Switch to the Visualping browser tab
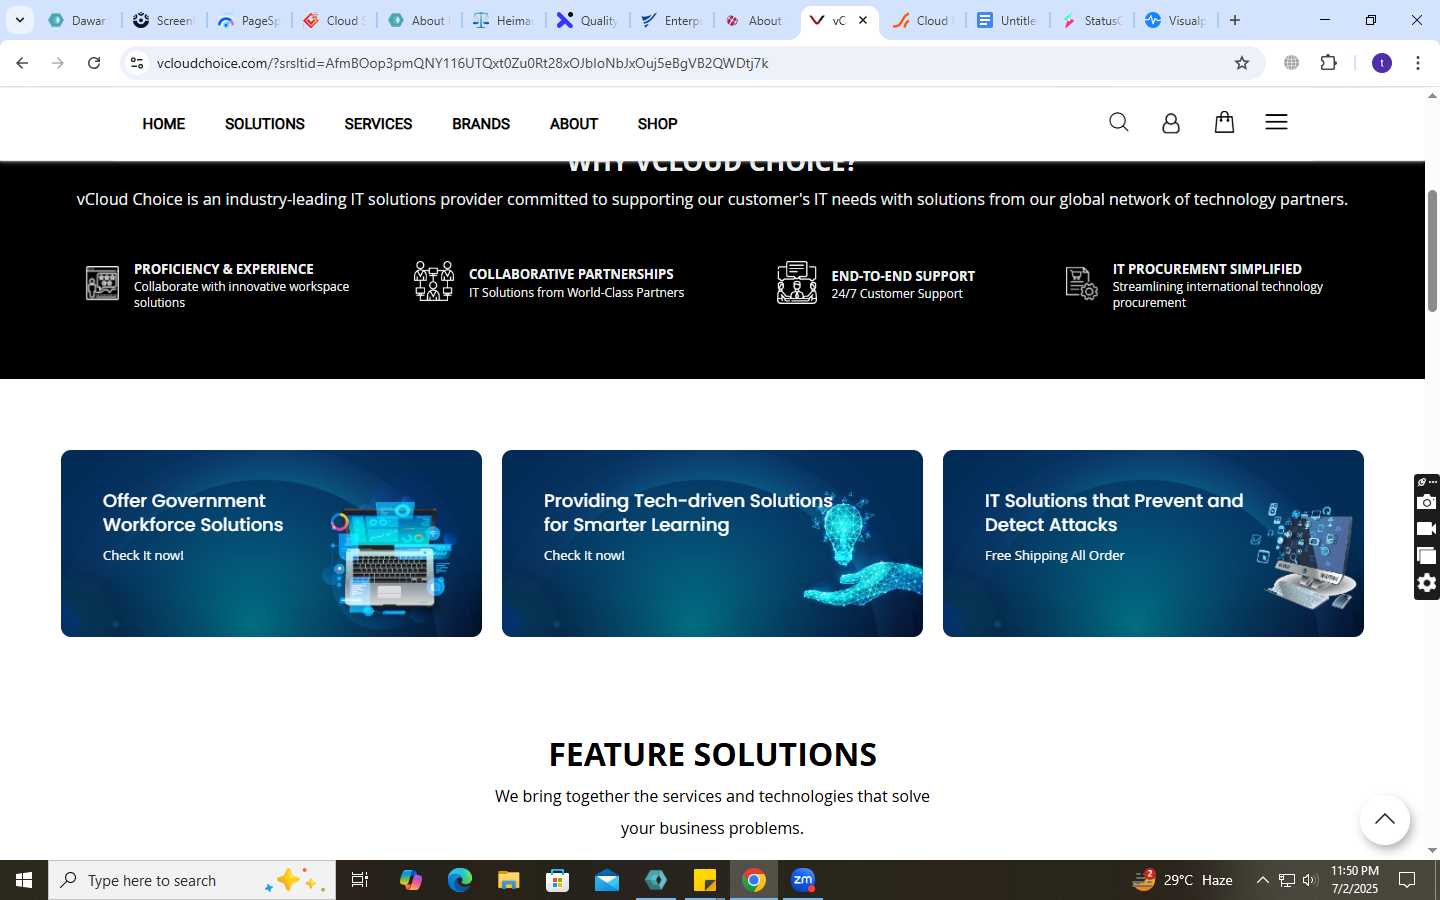Viewport: 1440px width, 900px height. (1177, 20)
